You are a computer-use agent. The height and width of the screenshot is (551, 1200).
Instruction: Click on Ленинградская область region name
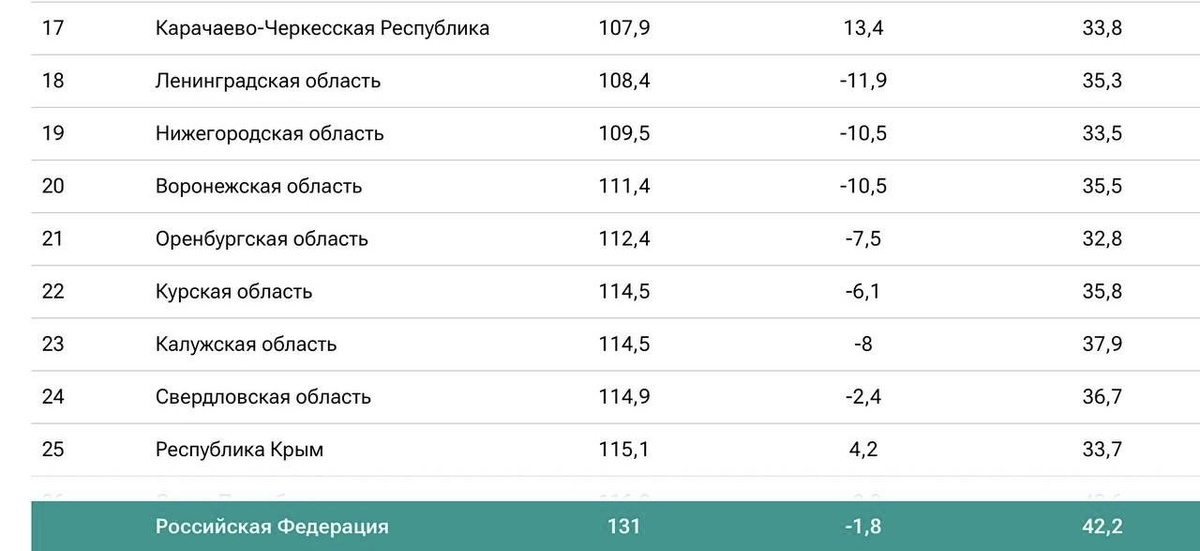click(x=268, y=81)
